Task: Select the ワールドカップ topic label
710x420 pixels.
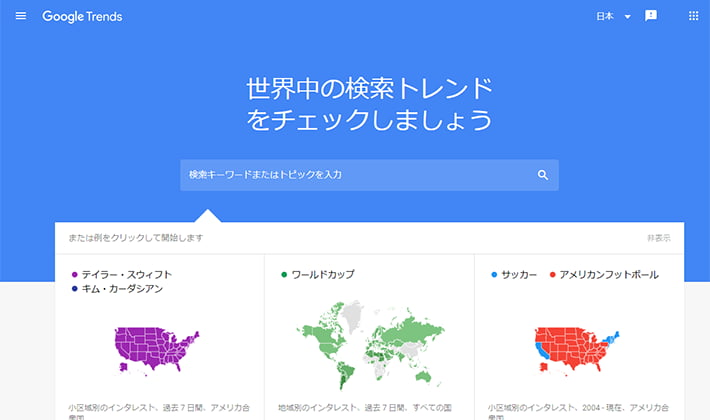Action: point(323,274)
